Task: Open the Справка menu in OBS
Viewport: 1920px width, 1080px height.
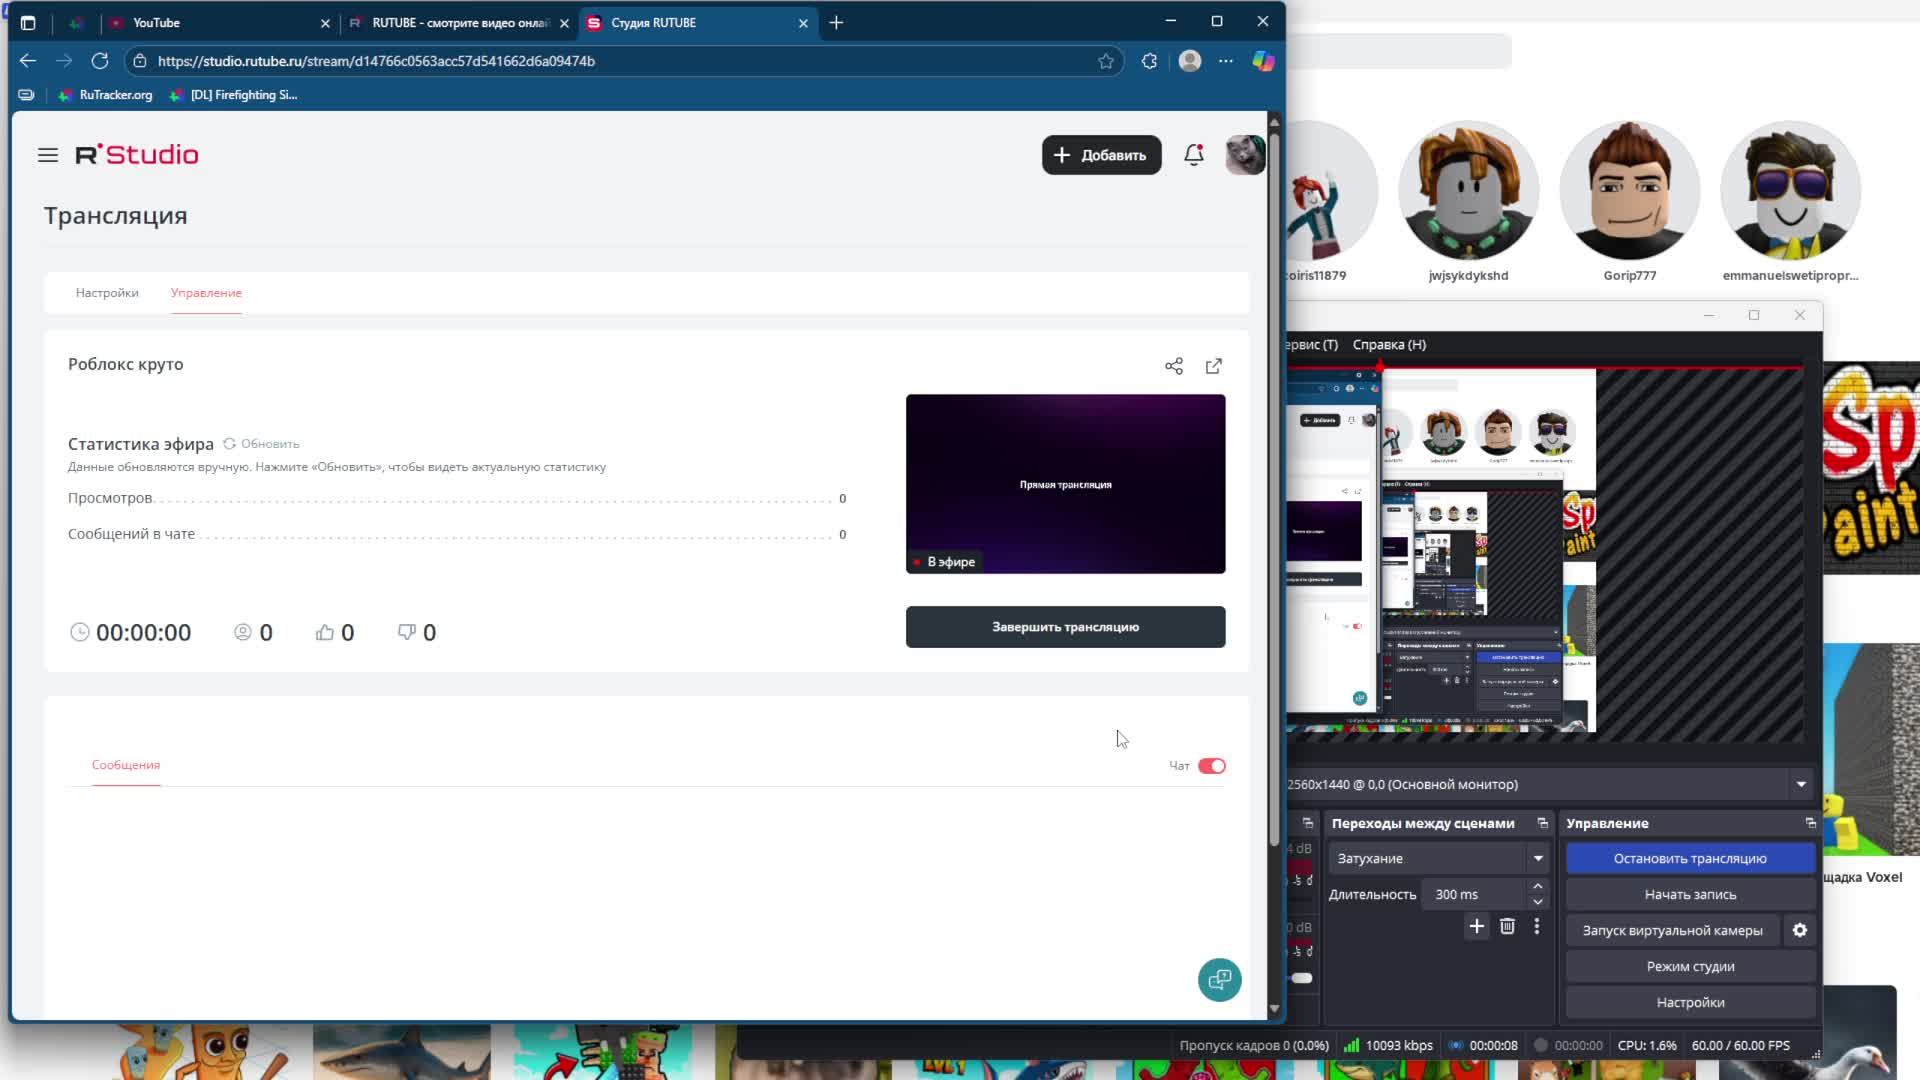Action: [1389, 344]
